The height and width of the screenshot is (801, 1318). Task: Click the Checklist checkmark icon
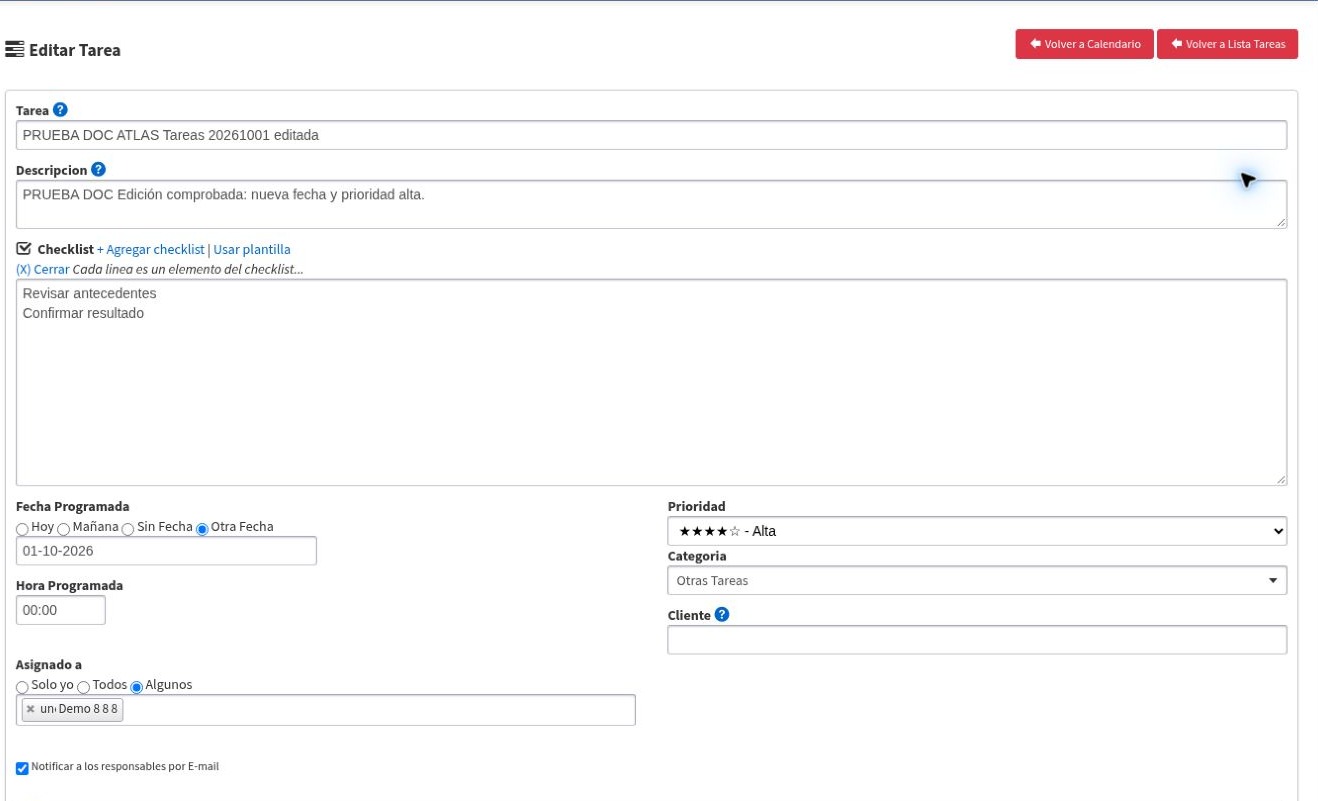coord(24,248)
